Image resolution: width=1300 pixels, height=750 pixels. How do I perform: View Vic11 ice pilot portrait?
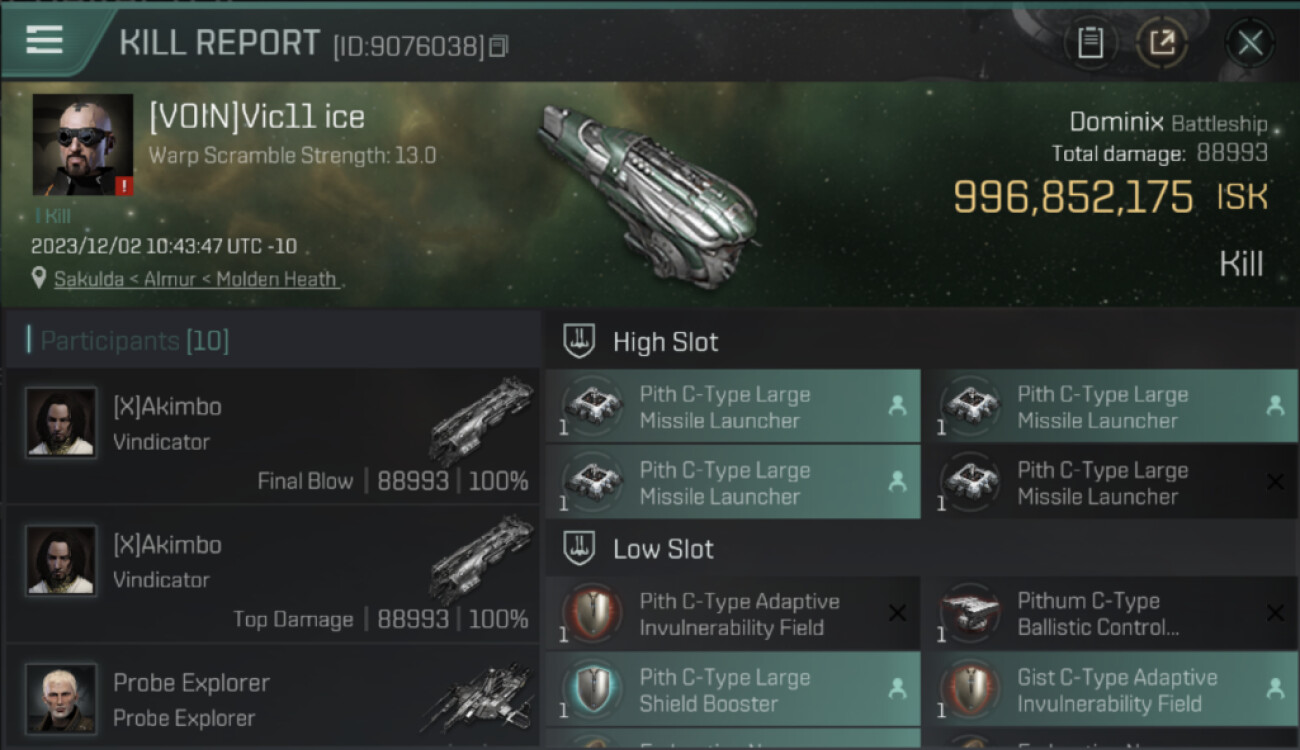click(x=83, y=145)
